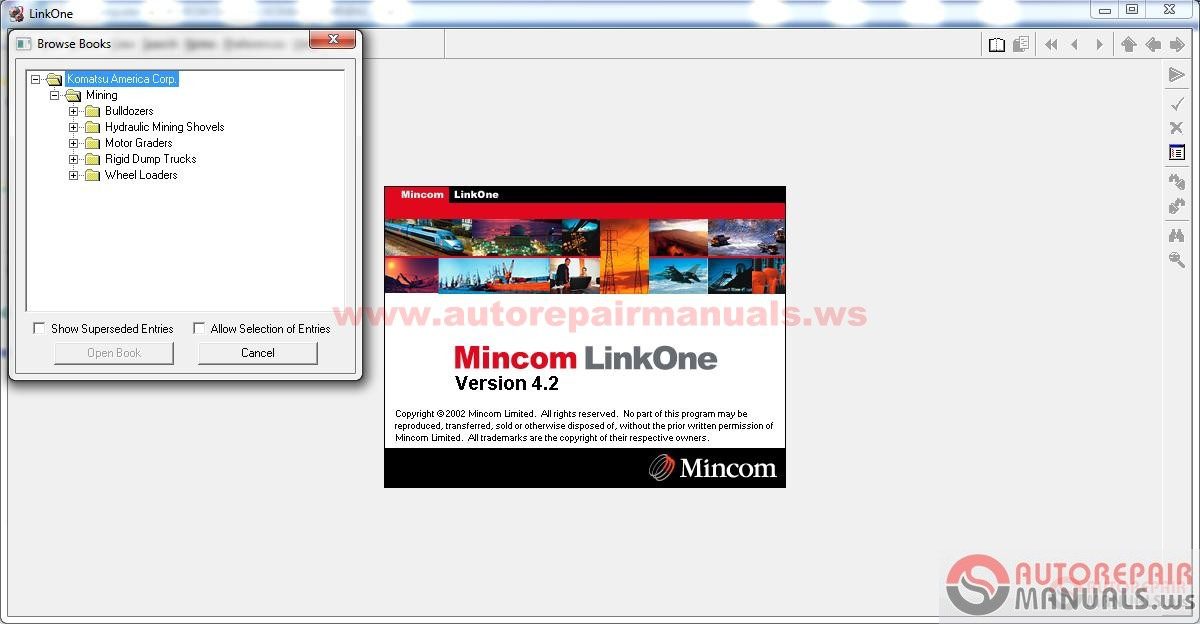Click the upper chain link icon
The width and height of the screenshot is (1200, 624).
point(1177,182)
